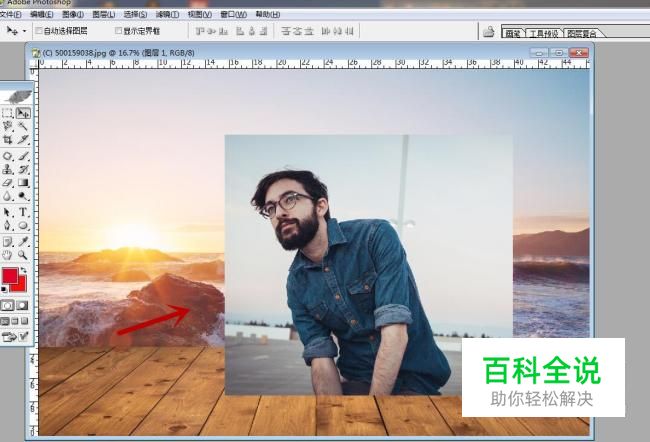Select the History Brush tool
Image resolution: width=650 pixels, height=442 pixels.
(23, 170)
